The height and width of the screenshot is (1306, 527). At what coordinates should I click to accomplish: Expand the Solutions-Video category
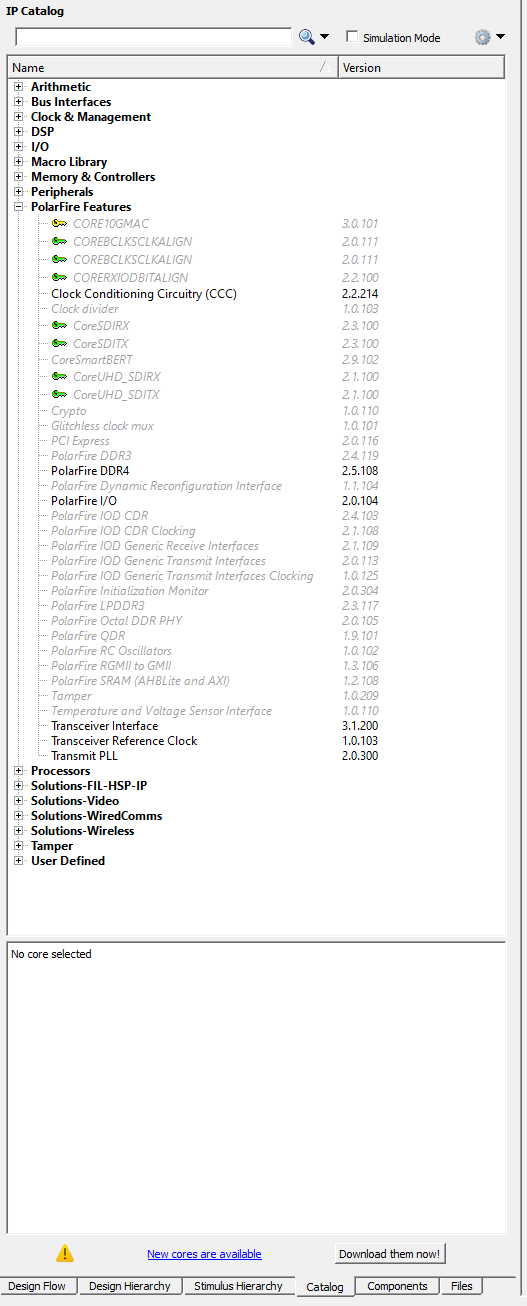pos(18,801)
